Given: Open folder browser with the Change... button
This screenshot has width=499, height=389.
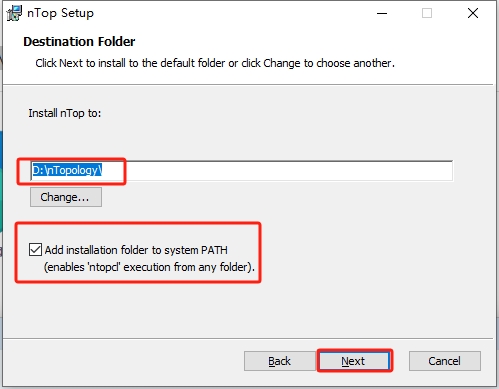Looking at the screenshot, I should coord(66,197).
